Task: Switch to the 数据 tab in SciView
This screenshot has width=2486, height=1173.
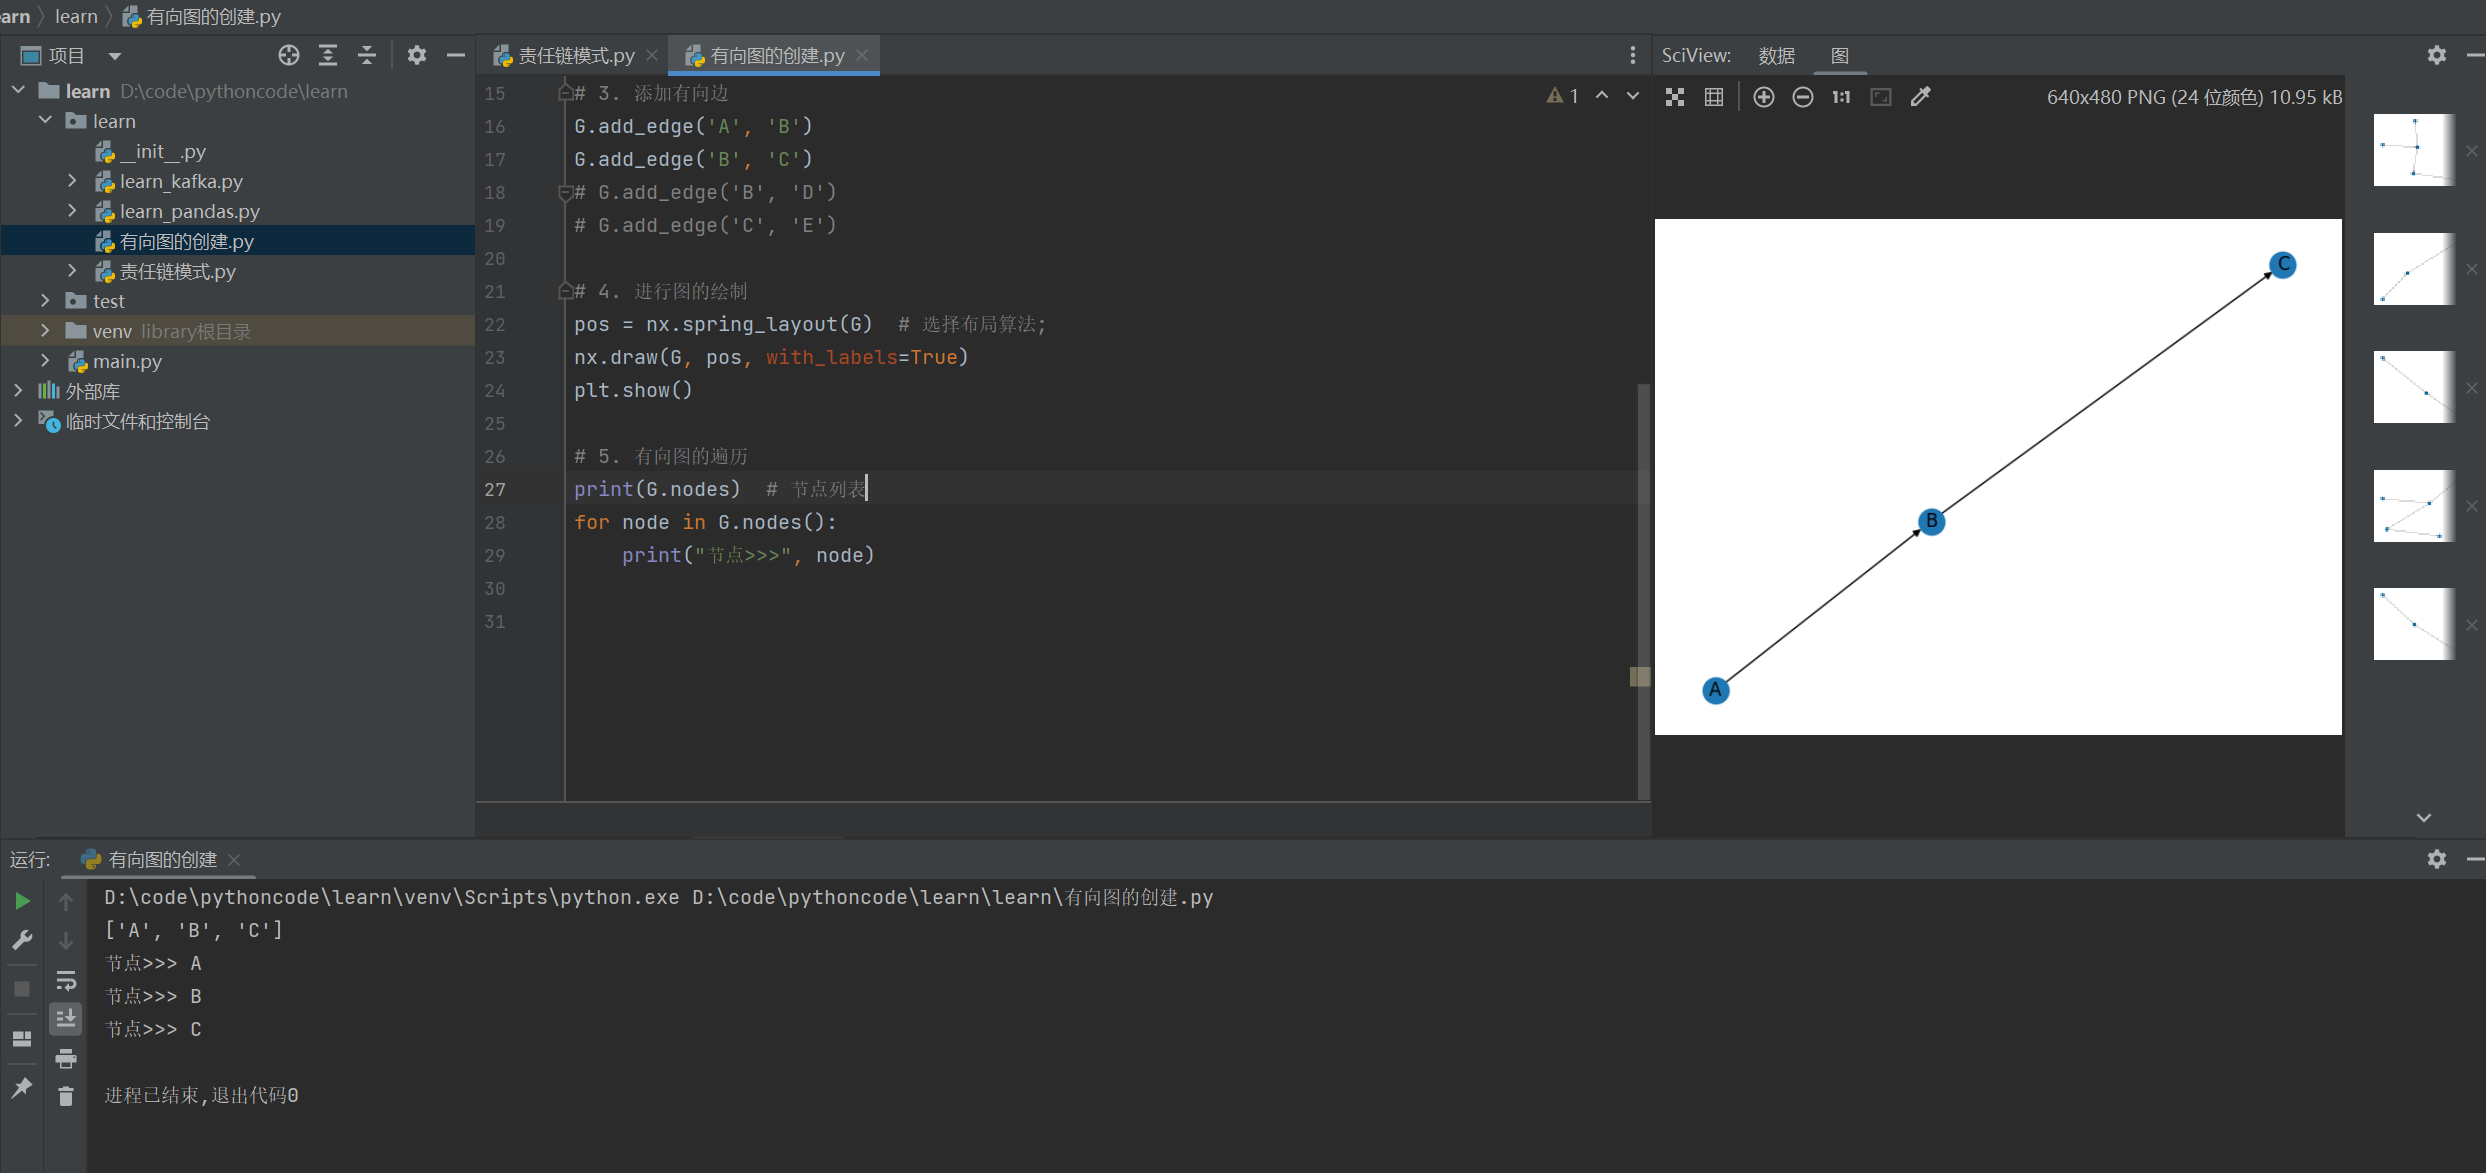Action: 1776,56
